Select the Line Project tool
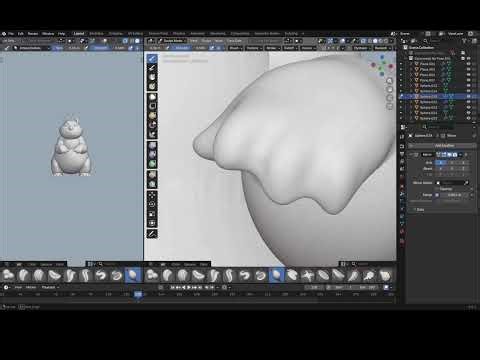 pyautogui.click(x=152, y=134)
